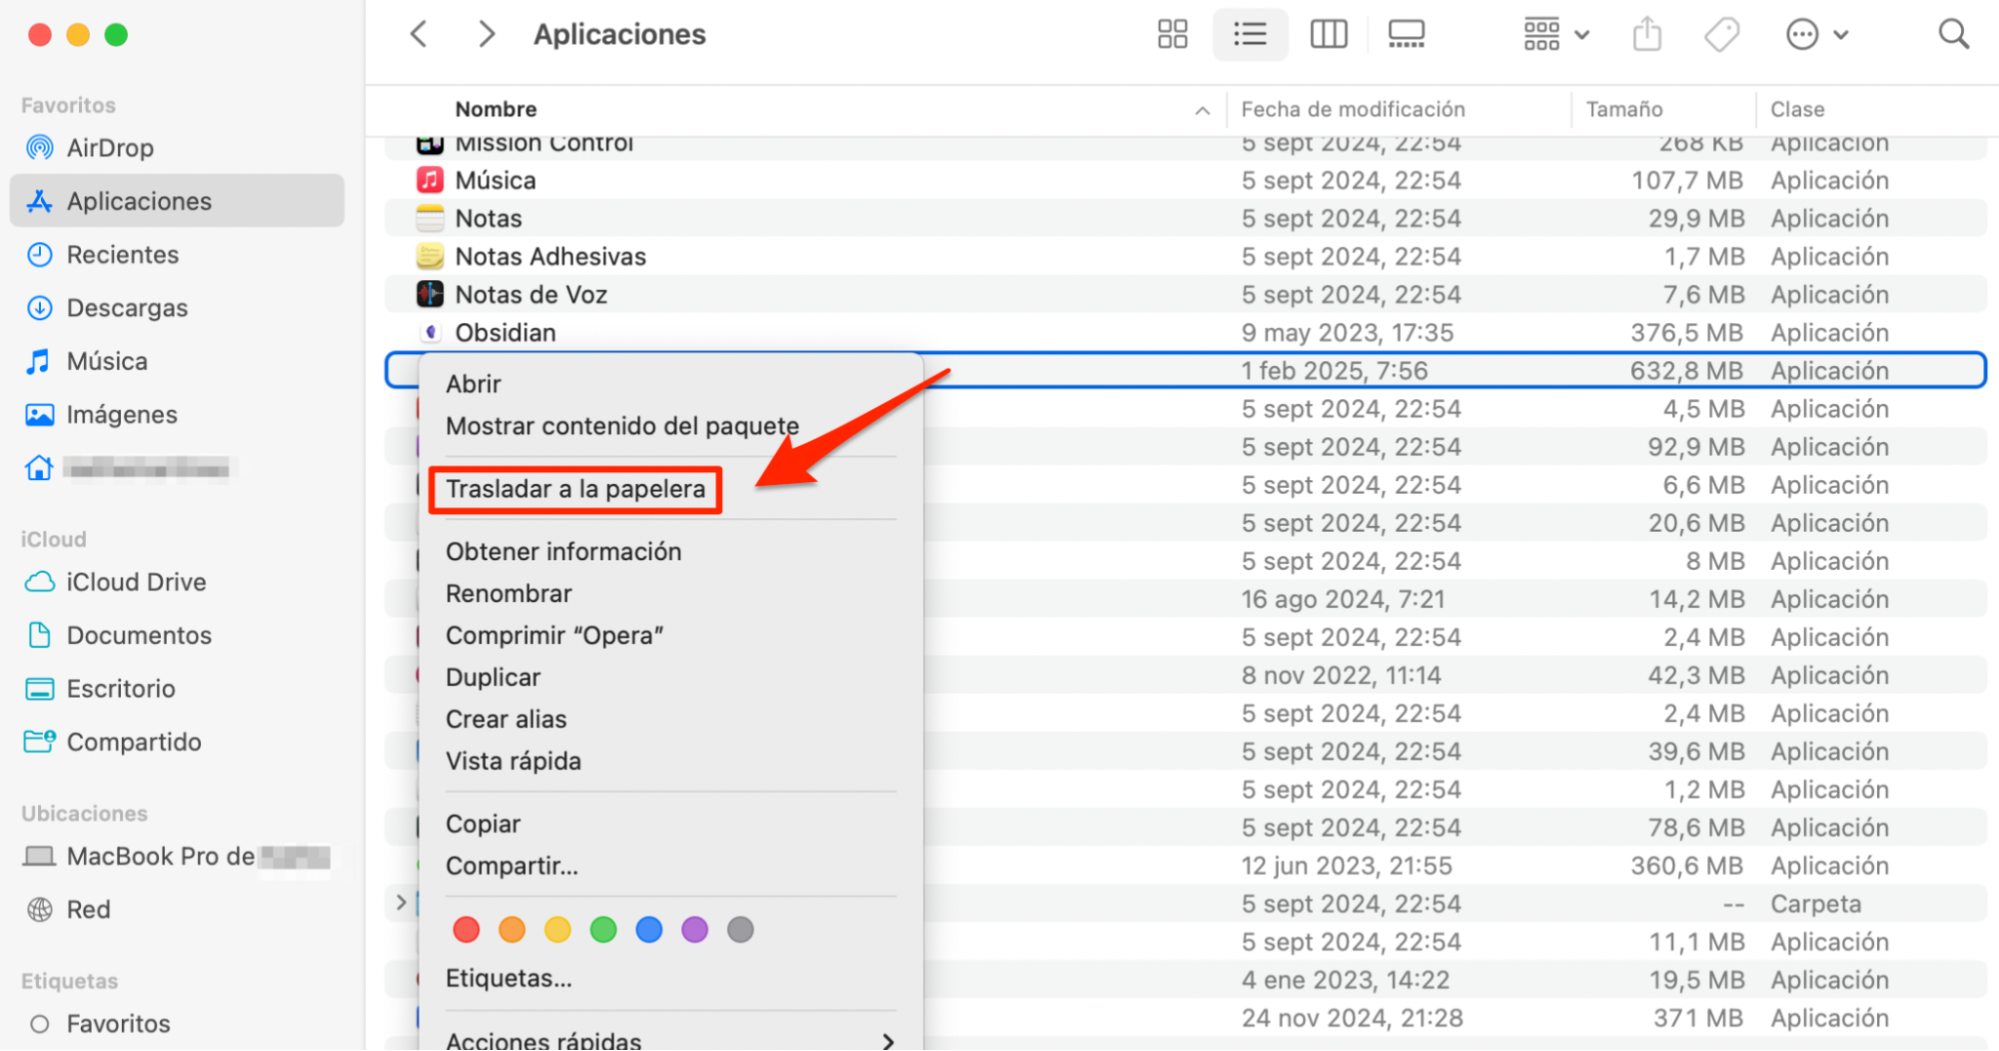Click the Música app icon in list
Image resolution: width=1999 pixels, height=1051 pixels.
(x=430, y=180)
